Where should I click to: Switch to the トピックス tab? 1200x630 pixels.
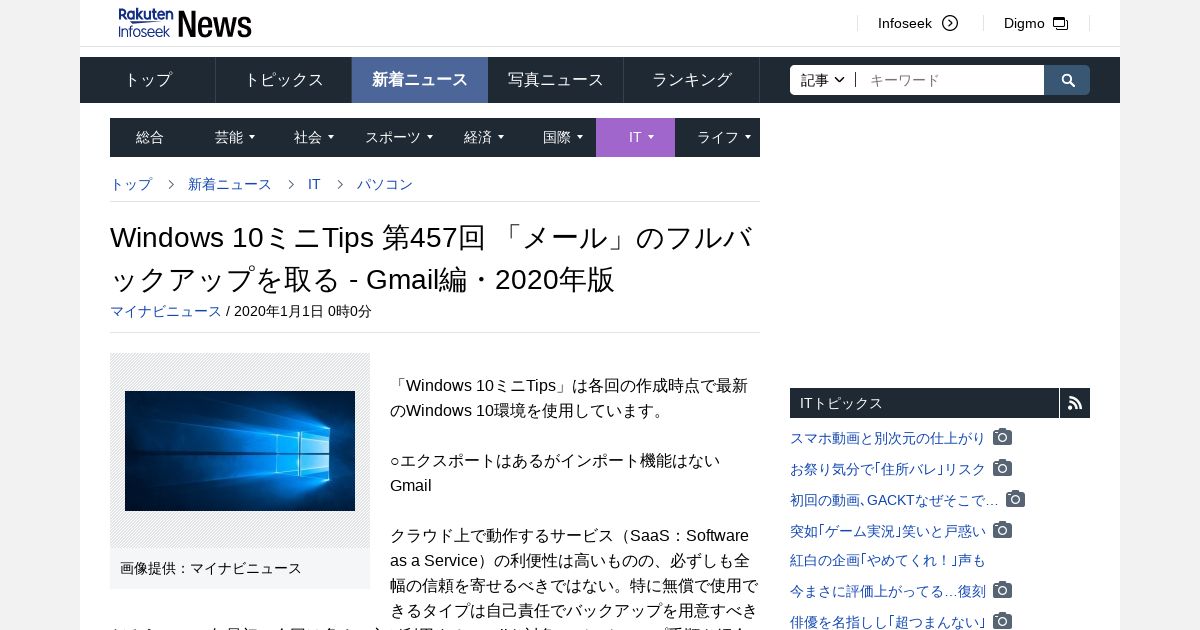click(x=284, y=80)
